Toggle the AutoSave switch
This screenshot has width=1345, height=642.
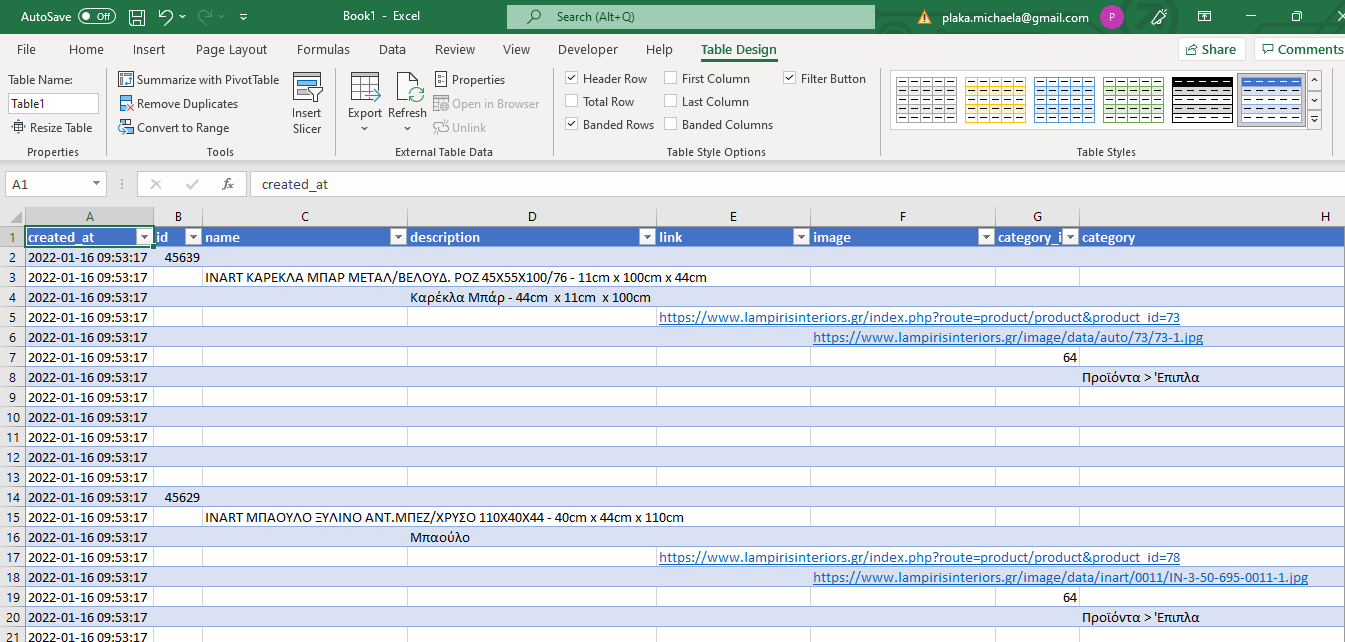(x=97, y=17)
